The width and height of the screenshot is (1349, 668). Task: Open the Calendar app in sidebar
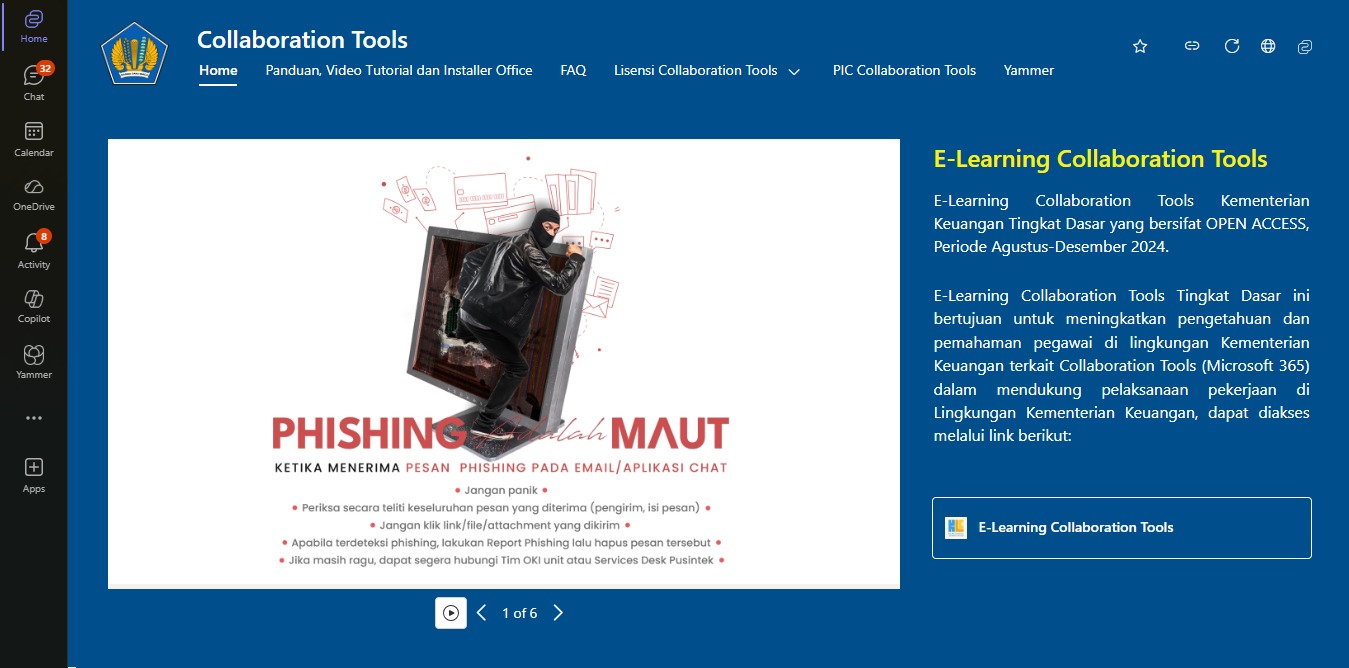[33, 139]
